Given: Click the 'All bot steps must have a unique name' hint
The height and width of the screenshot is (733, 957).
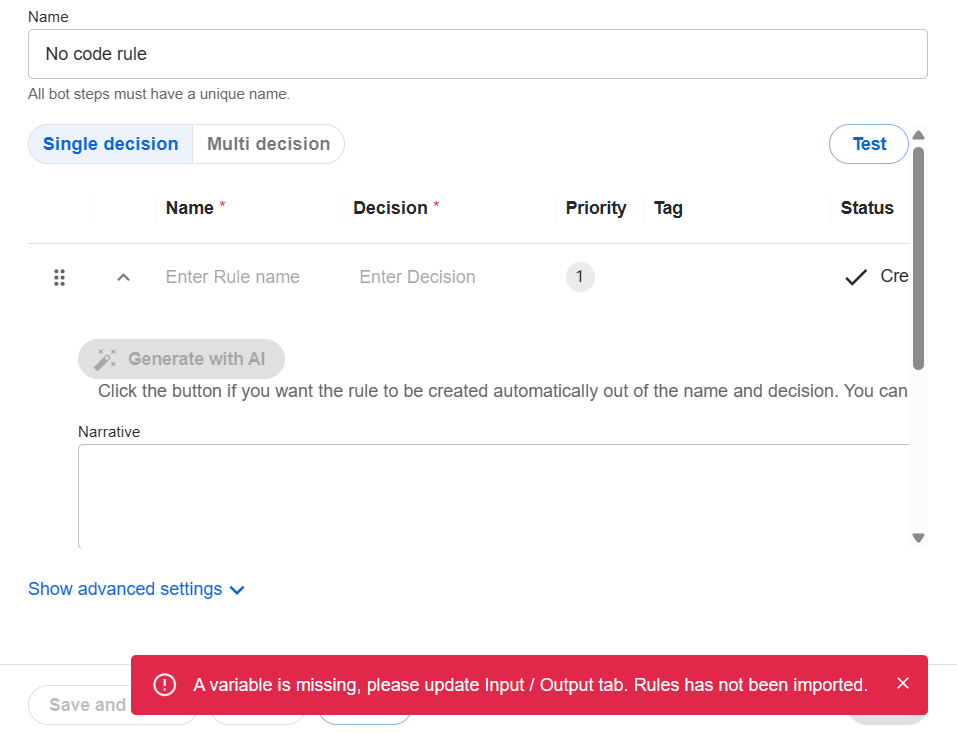Looking at the screenshot, I should click(x=159, y=94).
